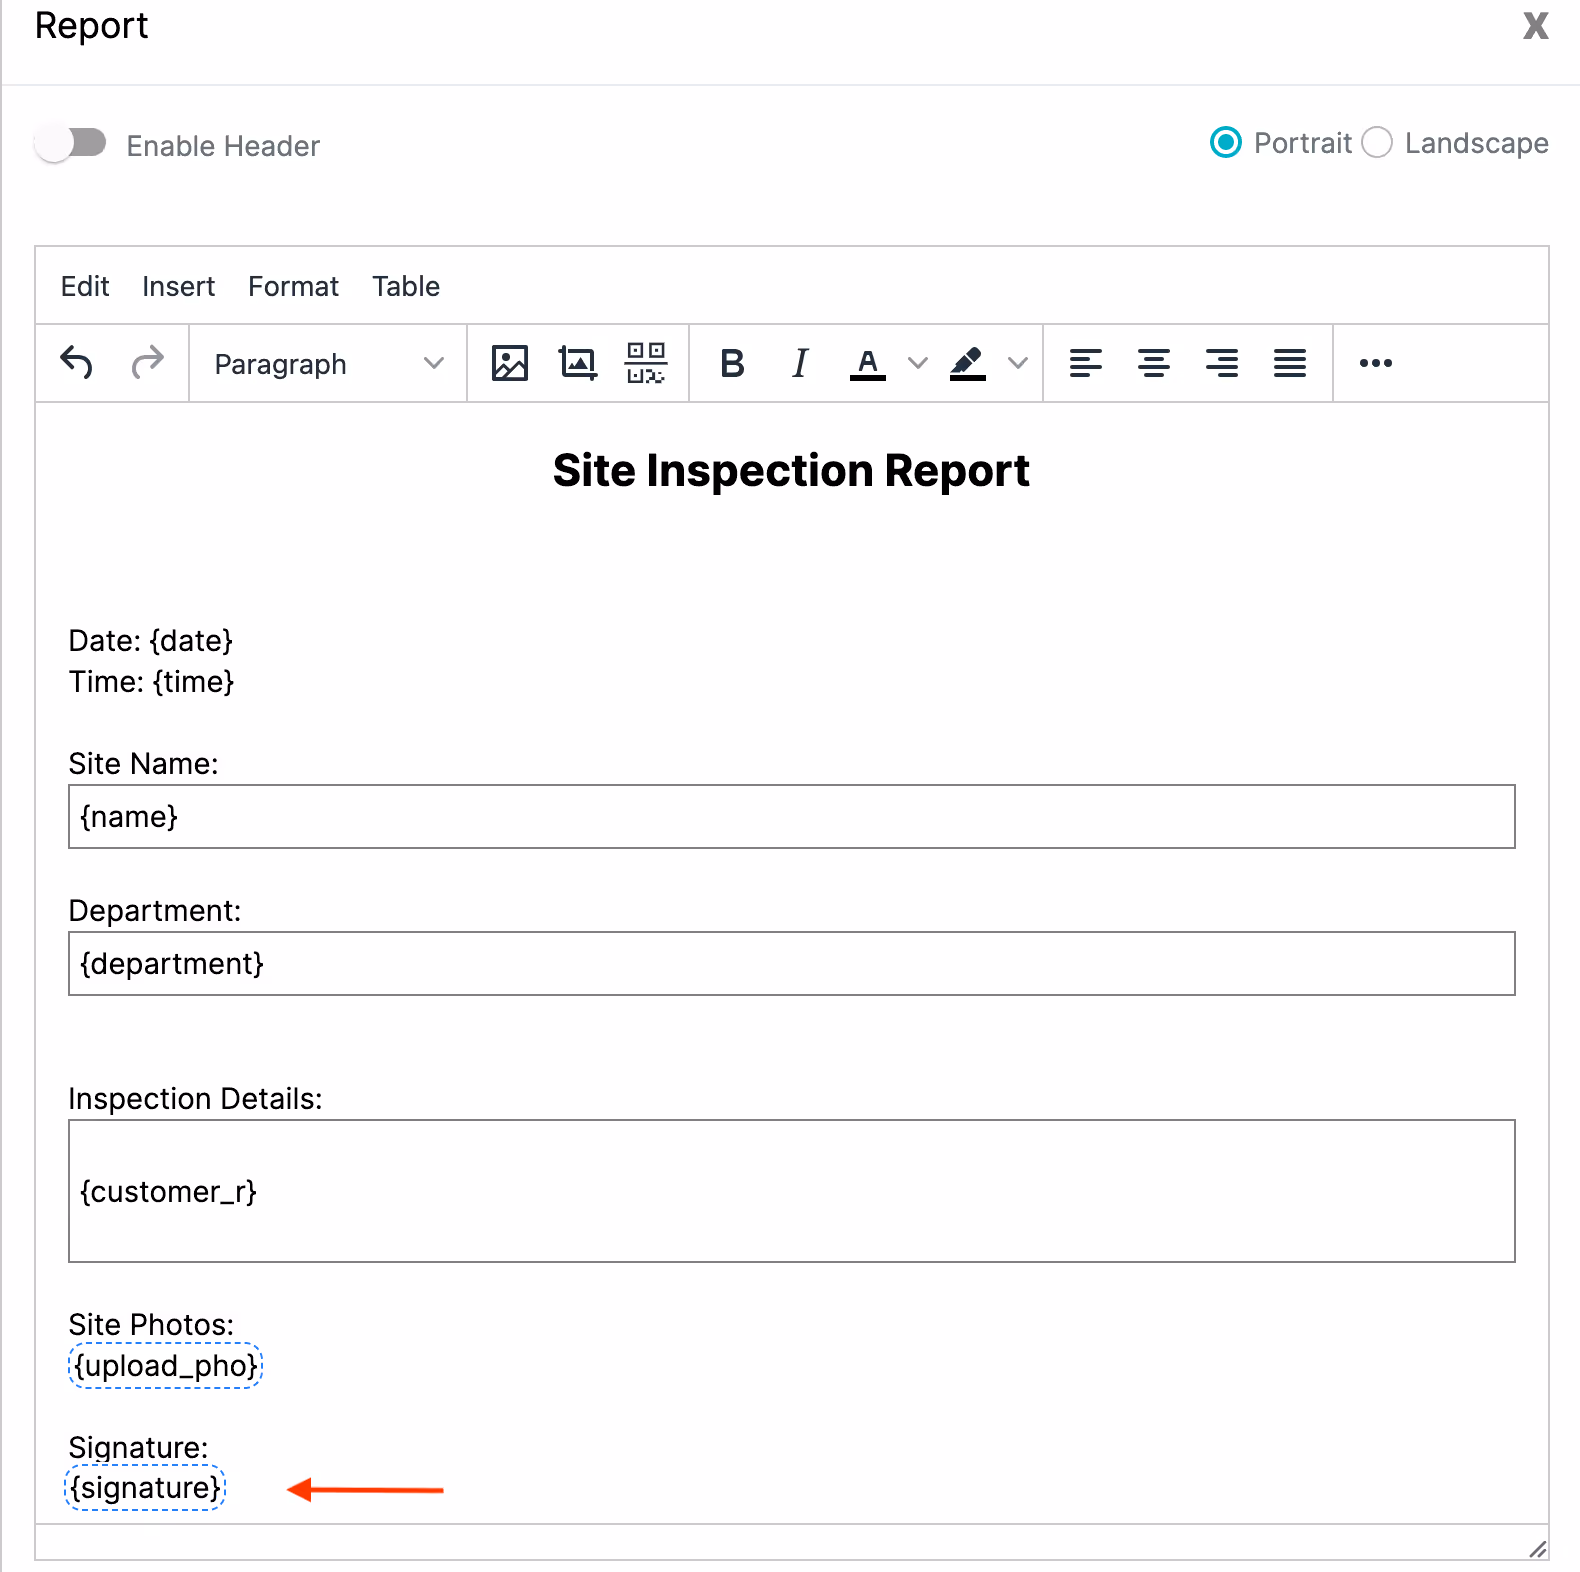This screenshot has height=1572, width=1580.
Task: Insert an image with the picture icon
Action: [510, 363]
